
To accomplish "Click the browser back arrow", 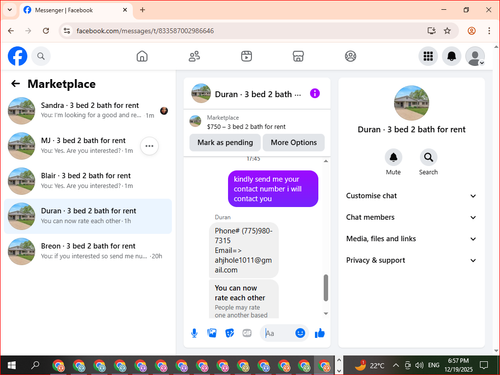I will [11, 31].
